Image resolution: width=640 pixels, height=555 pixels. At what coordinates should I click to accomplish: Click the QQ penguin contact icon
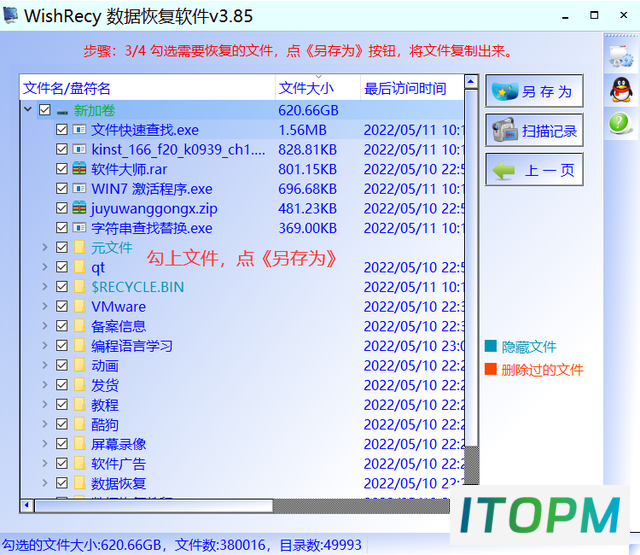pos(621,89)
